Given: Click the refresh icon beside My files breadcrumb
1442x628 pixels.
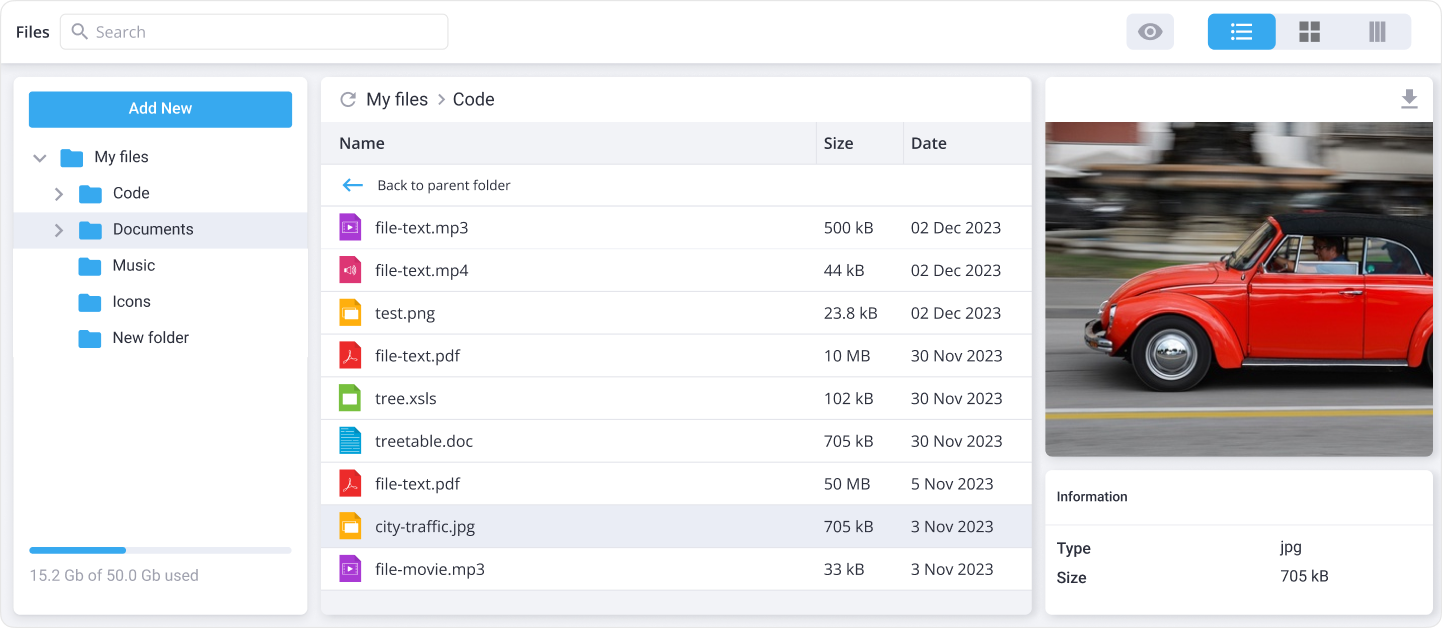Looking at the screenshot, I should [348, 99].
